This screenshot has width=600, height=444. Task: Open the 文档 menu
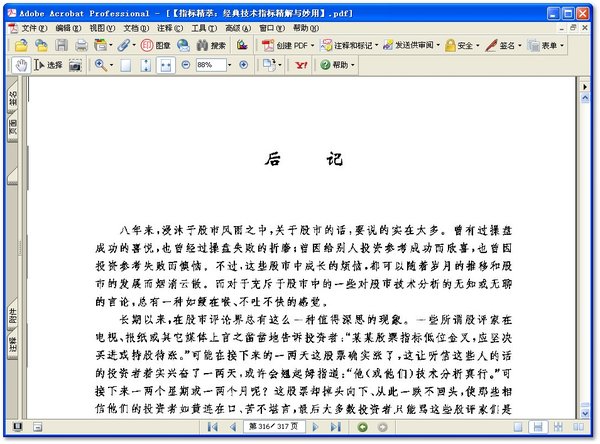136,28
